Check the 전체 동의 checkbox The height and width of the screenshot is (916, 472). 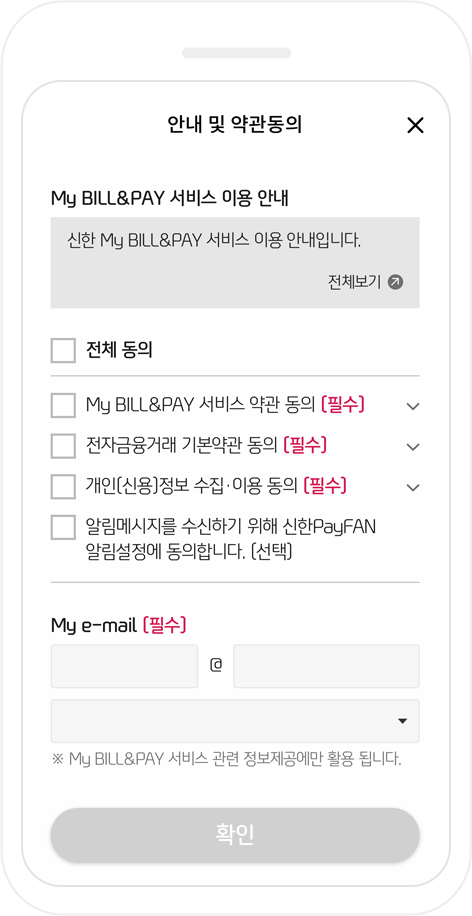[63, 351]
